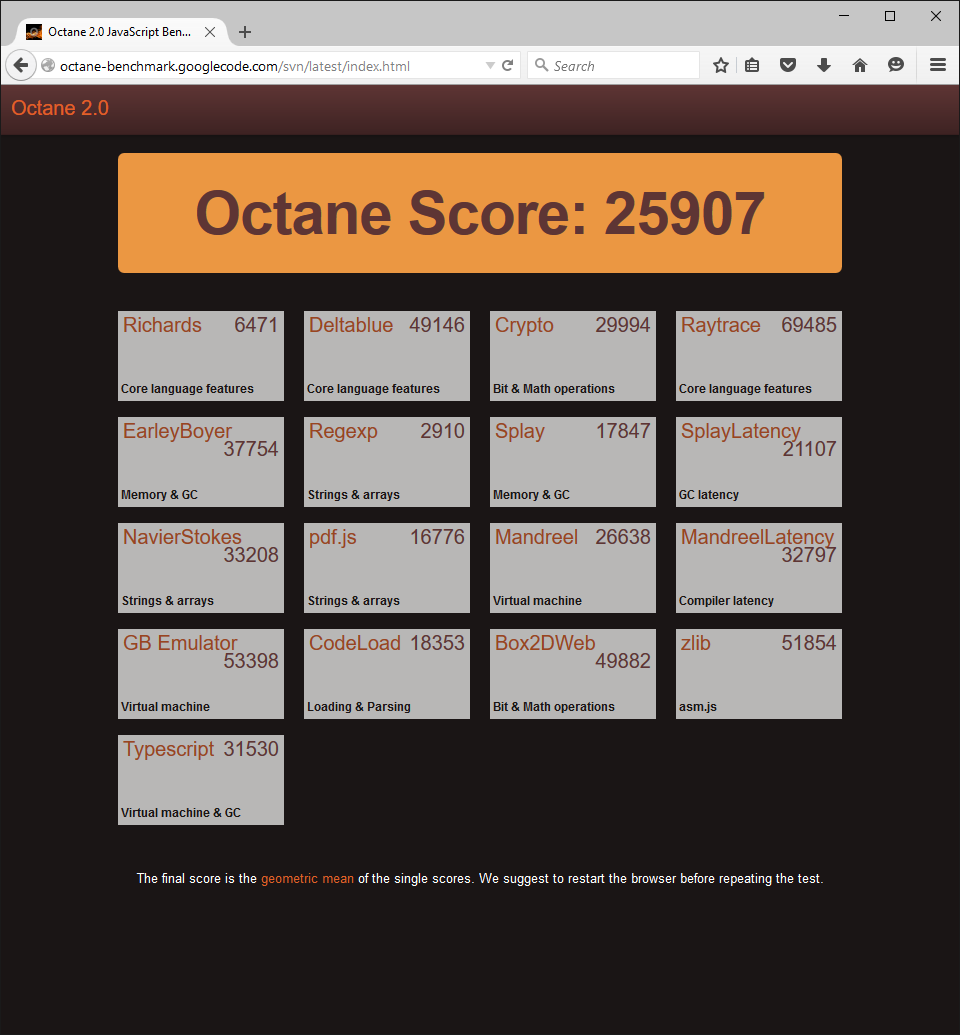This screenshot has height=1035, width=960.
Task: Open the Downloads arrow icon
Action: pos(823,65)
